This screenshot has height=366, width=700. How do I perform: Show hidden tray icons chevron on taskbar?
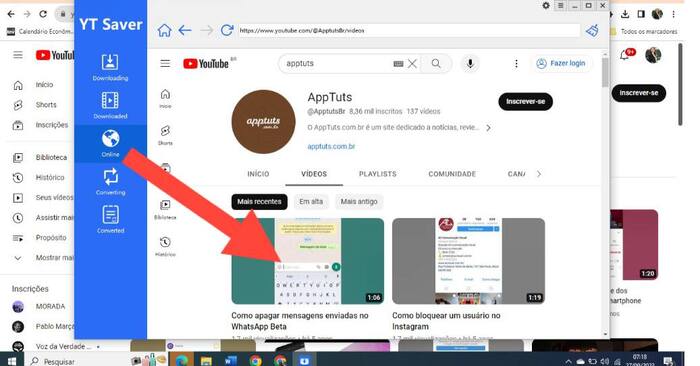568,361
